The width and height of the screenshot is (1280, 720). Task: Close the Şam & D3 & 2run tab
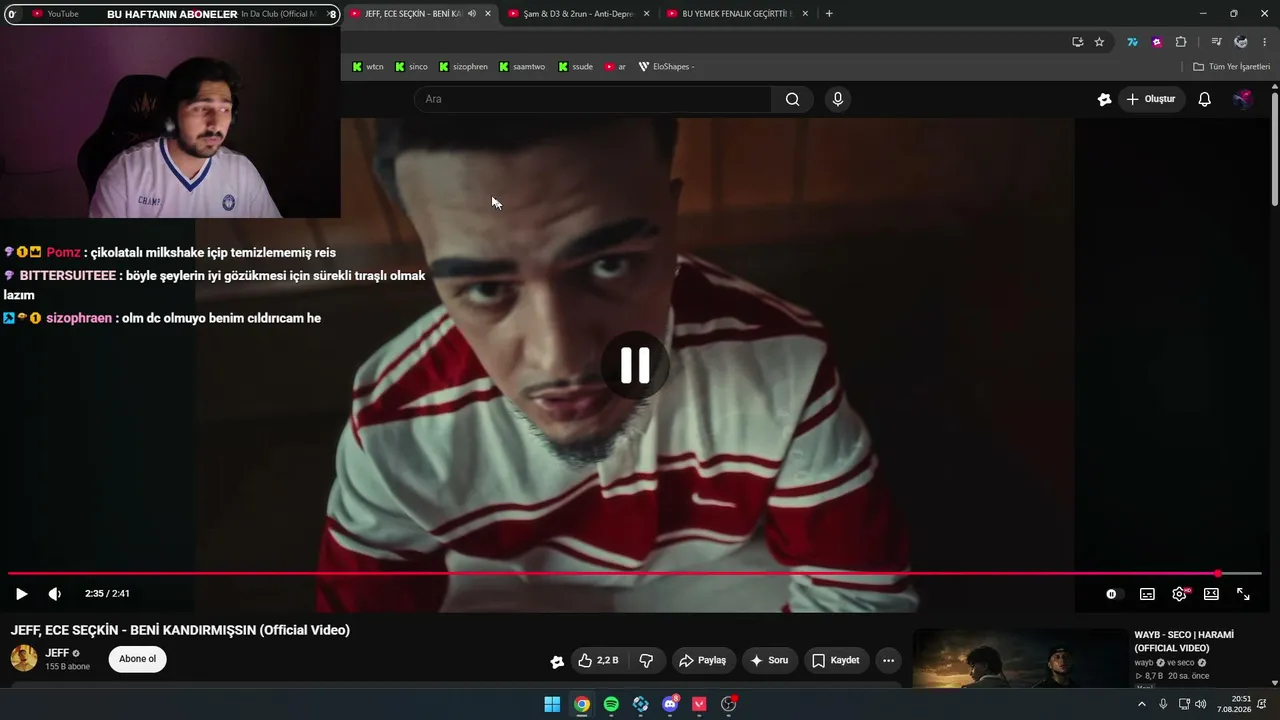click(647, 14)
